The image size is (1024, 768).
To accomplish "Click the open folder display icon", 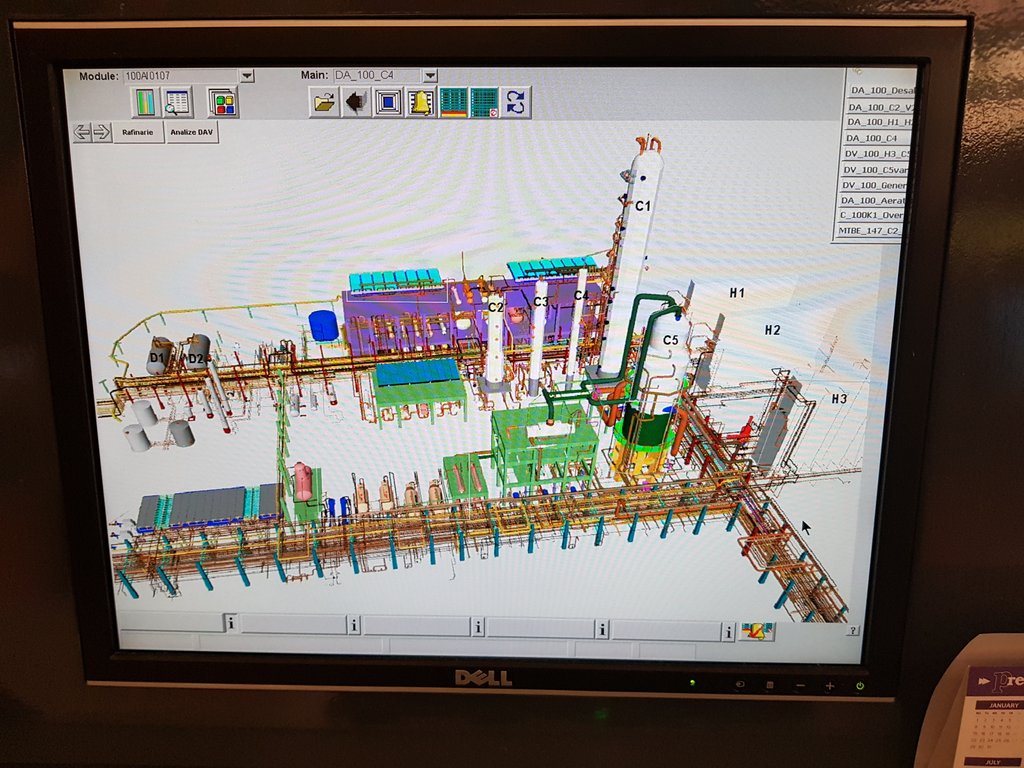I will click(325, 102).
